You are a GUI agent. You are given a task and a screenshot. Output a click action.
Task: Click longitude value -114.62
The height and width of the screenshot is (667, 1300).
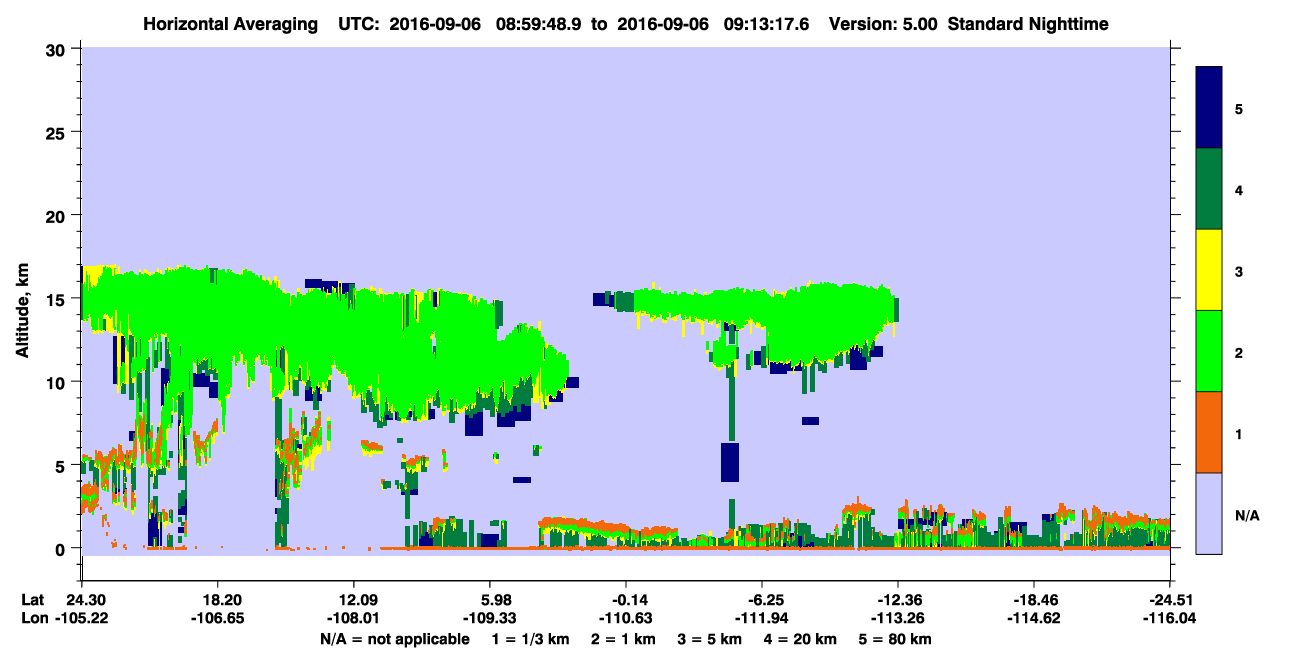[x=1034, y=619]
